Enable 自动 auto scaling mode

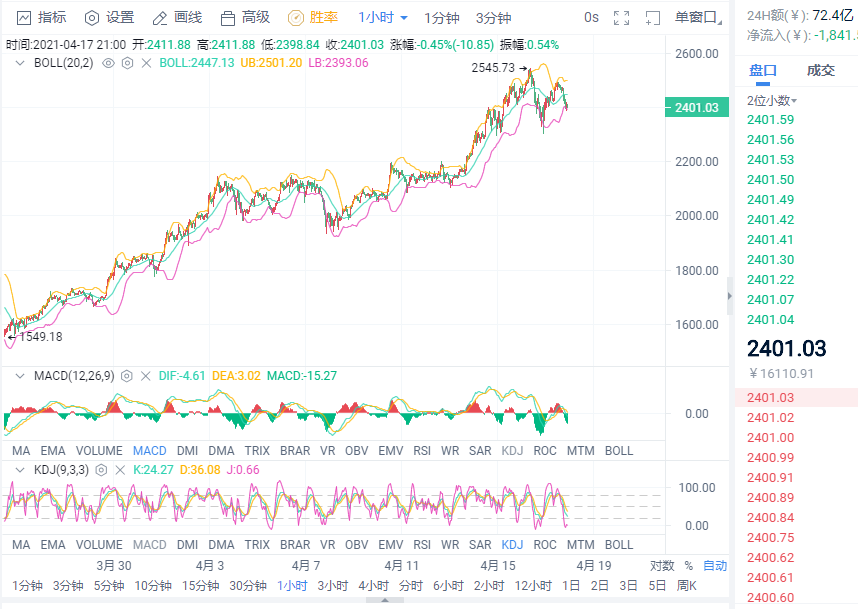(x=714, y=565)
